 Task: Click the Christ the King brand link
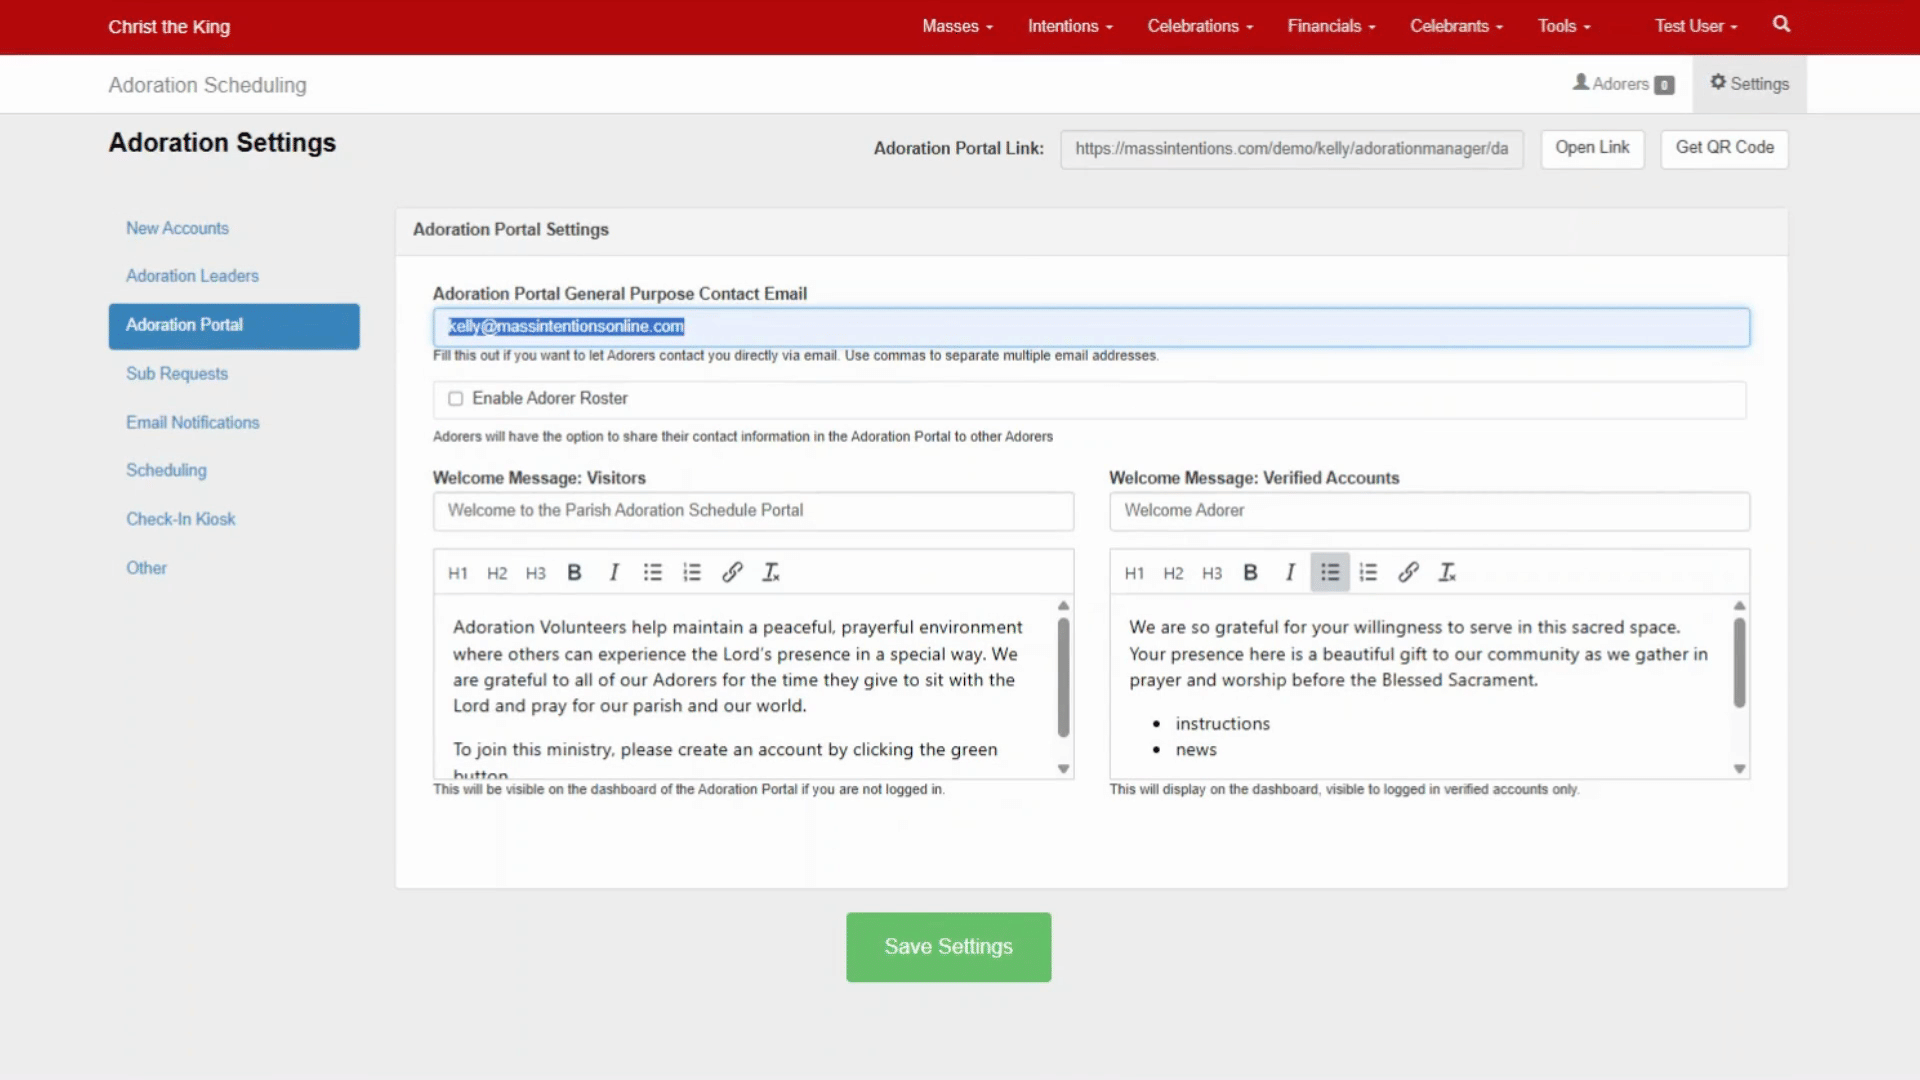(169, 27)
